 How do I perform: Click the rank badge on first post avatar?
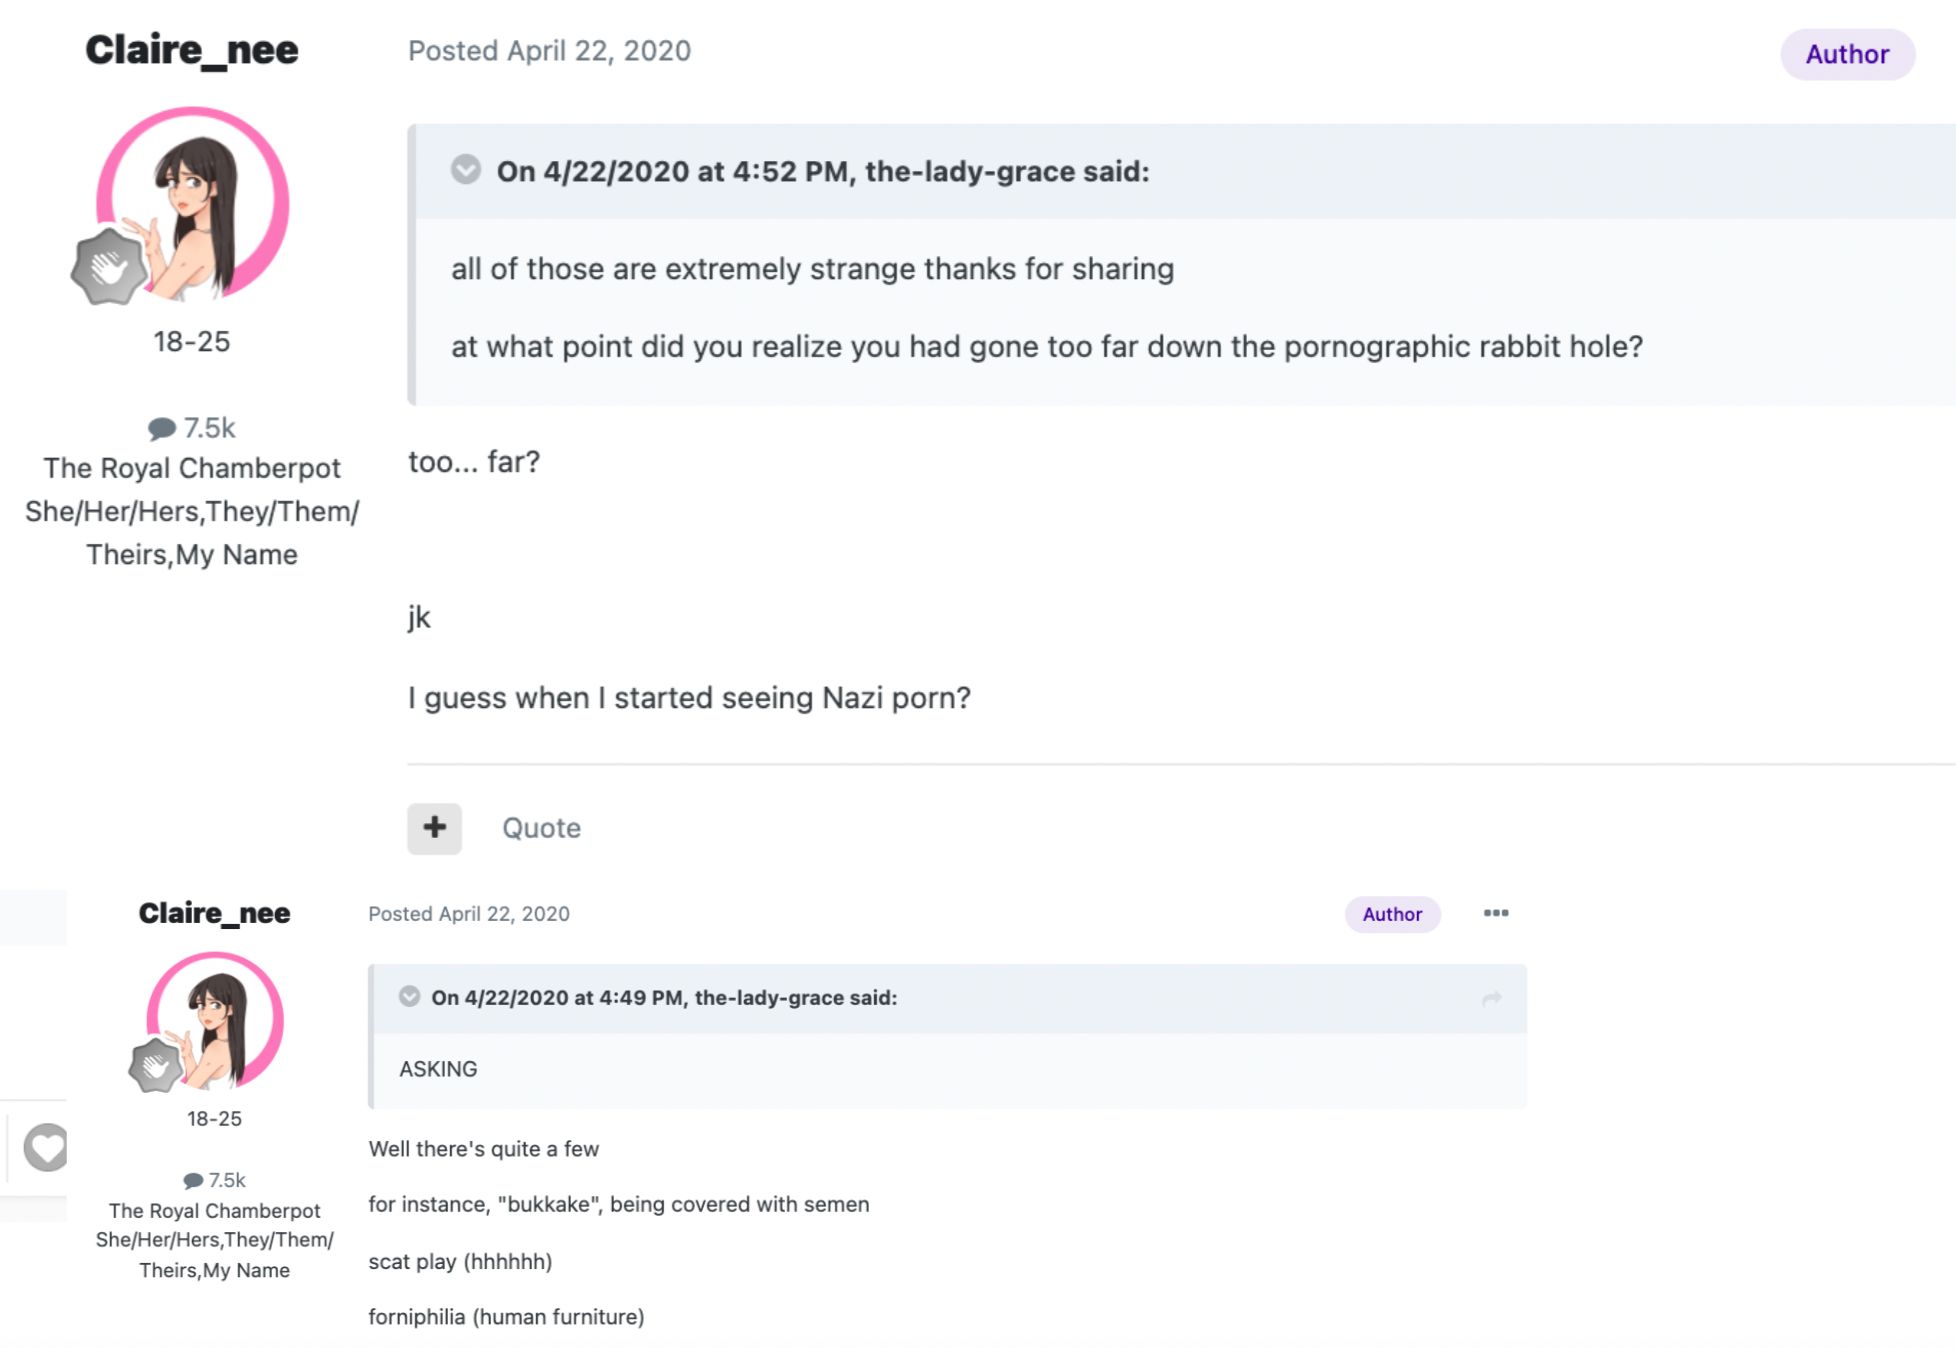[x=108, y=267]
